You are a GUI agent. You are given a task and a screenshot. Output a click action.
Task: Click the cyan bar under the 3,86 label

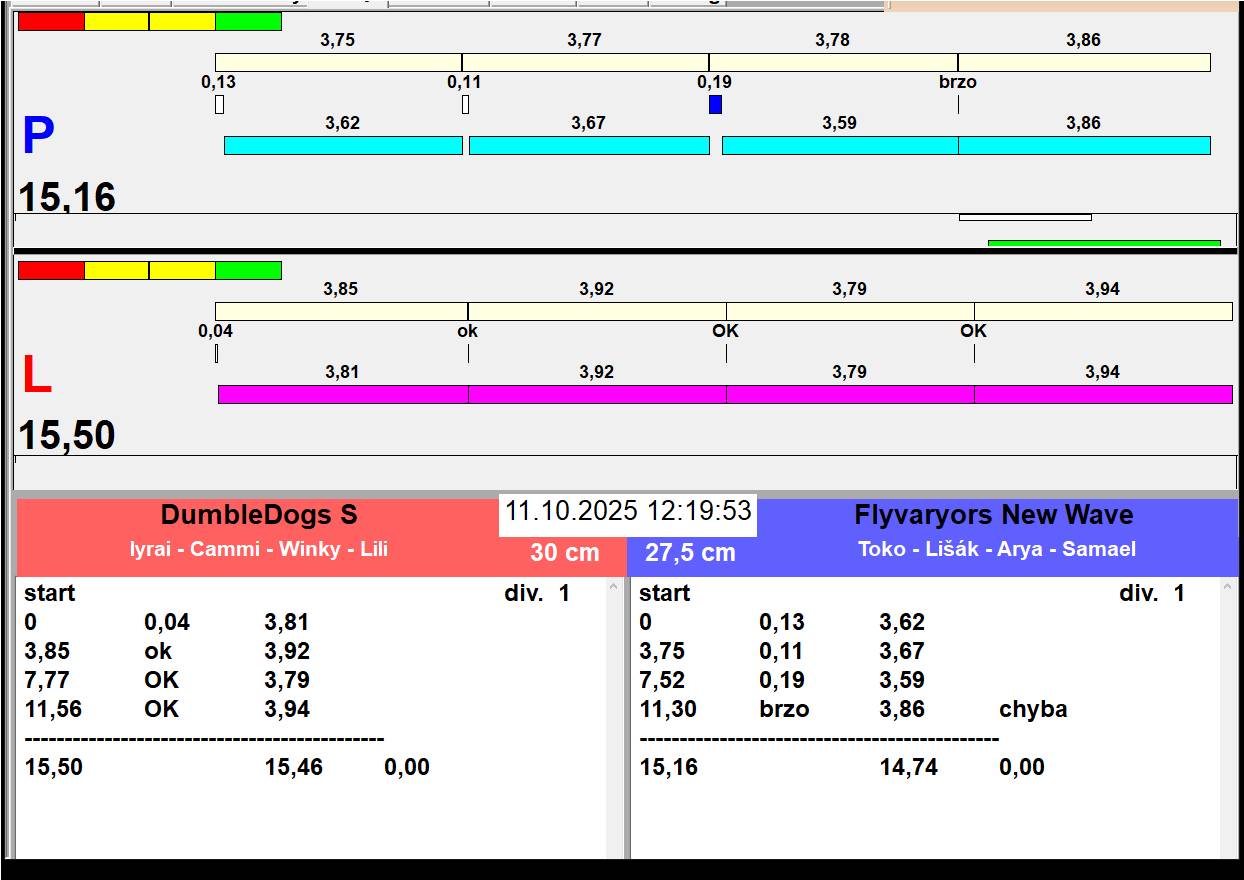[1084, 145]
